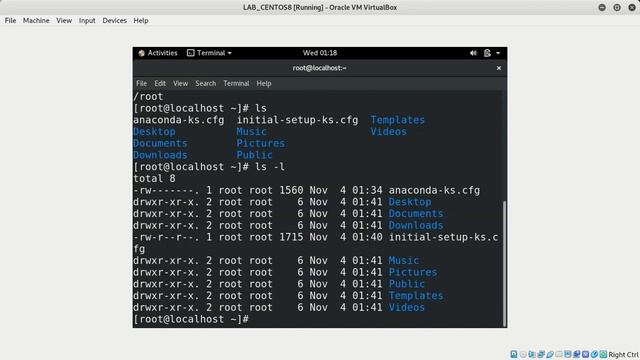Viewport: 640px width, 360px height.
Task: Click the USB devices indicator in VirtualBox status bar
Action: click(x=550, y=354)
